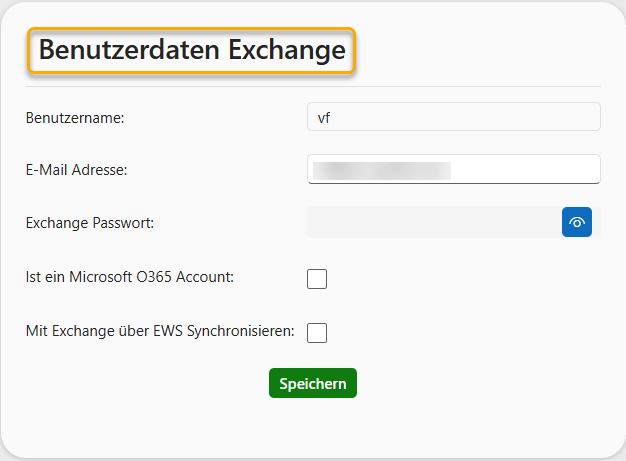The width and height of the screenshot is (626, 461).
Task: Click the "vf" text in the username field
Action: 324,117
